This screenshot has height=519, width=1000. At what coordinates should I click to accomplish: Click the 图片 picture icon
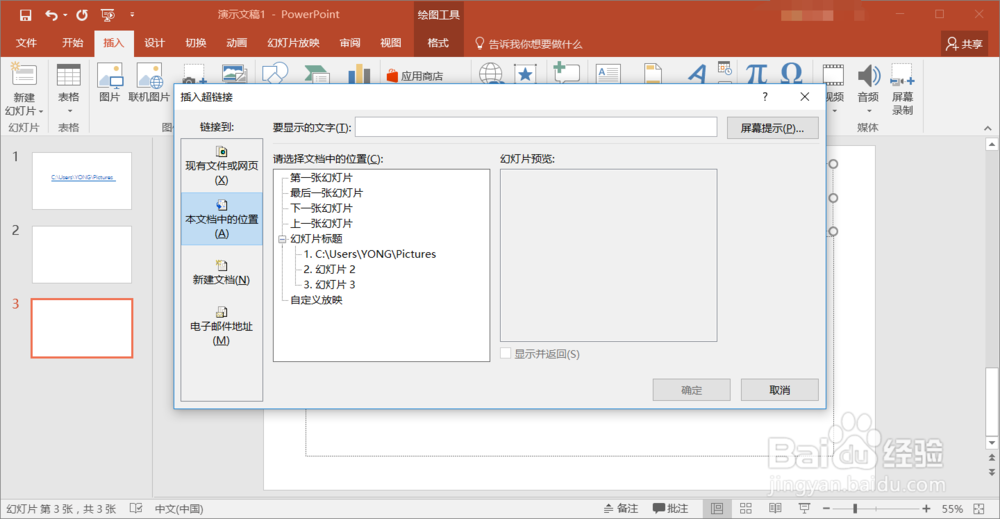[x=110, y=75]
